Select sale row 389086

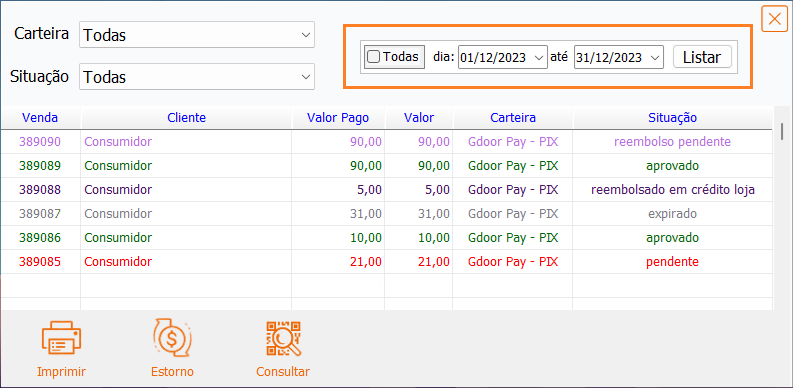pos(386,238)
